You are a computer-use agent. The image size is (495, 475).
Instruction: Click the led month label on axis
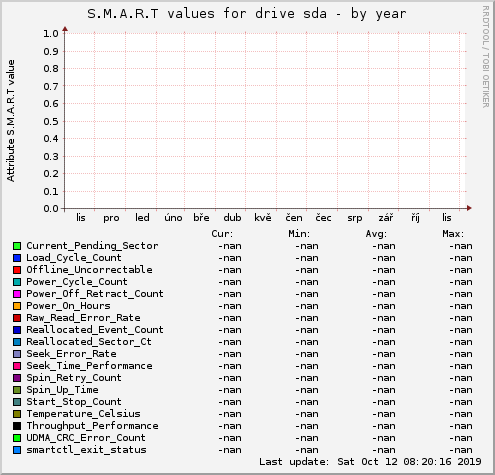coord(142,218)
